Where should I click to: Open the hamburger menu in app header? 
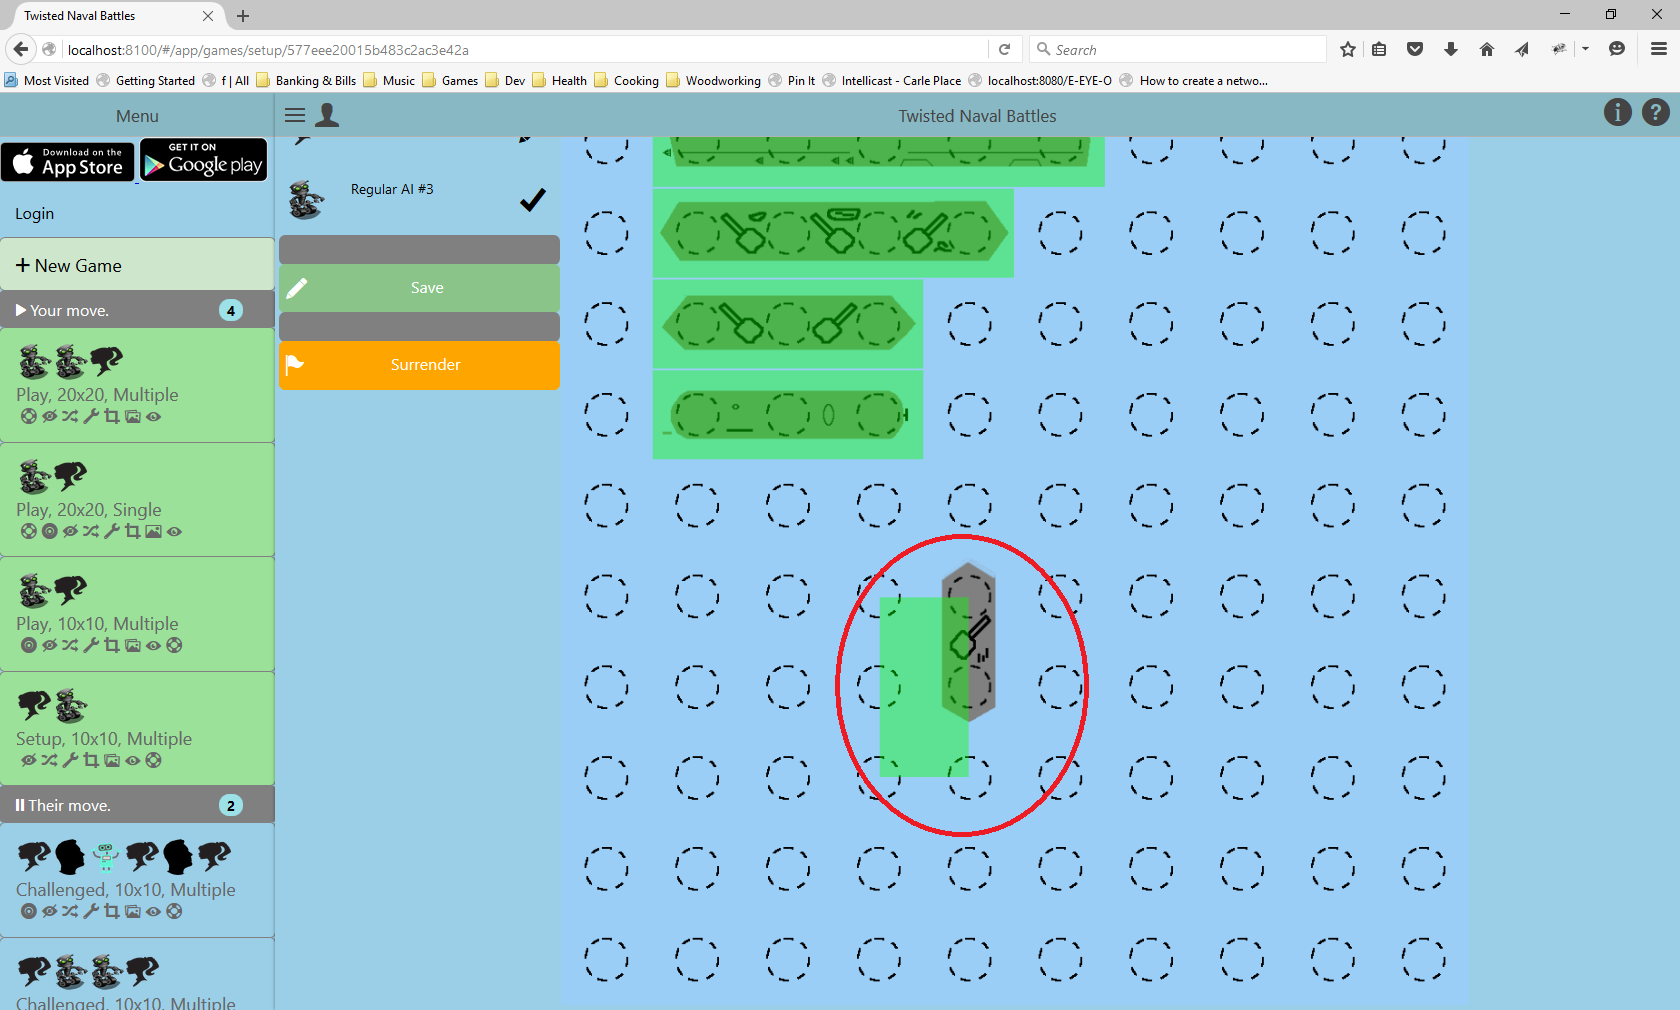(x=295, y=115)
